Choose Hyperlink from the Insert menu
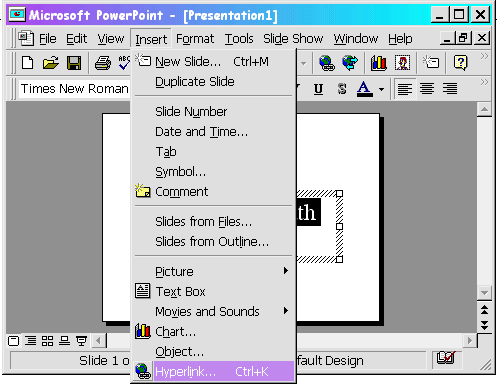Screen dimensions: 497x388 tap(213, 371)
